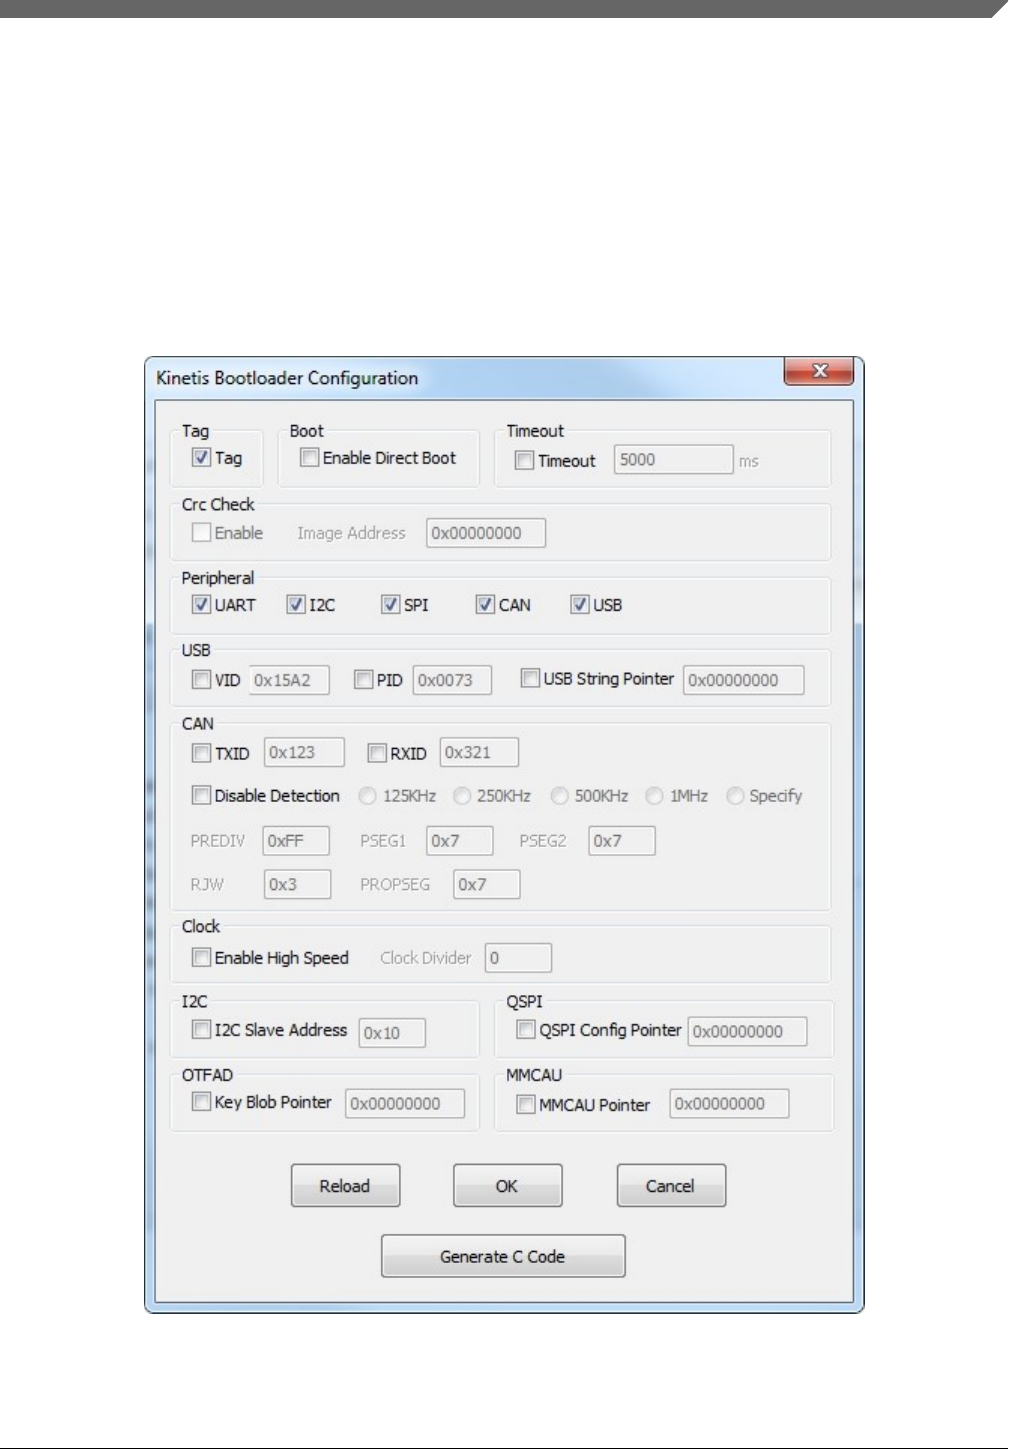Viewport: 1009px width, 1449px height.
Task: Uncheck the SPI peripheral checkbox
Action: click(x=390, y=605)
